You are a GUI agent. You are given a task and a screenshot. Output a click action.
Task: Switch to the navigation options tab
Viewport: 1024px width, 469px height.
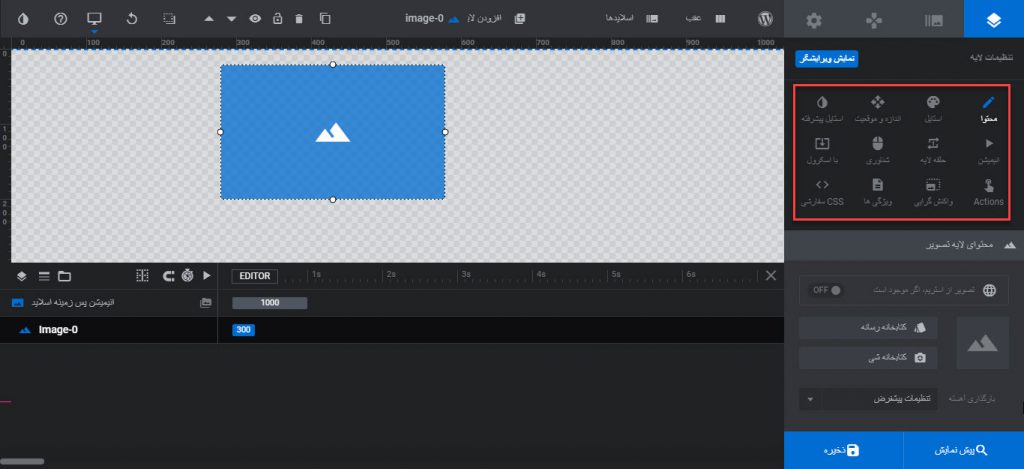point(874,20)
